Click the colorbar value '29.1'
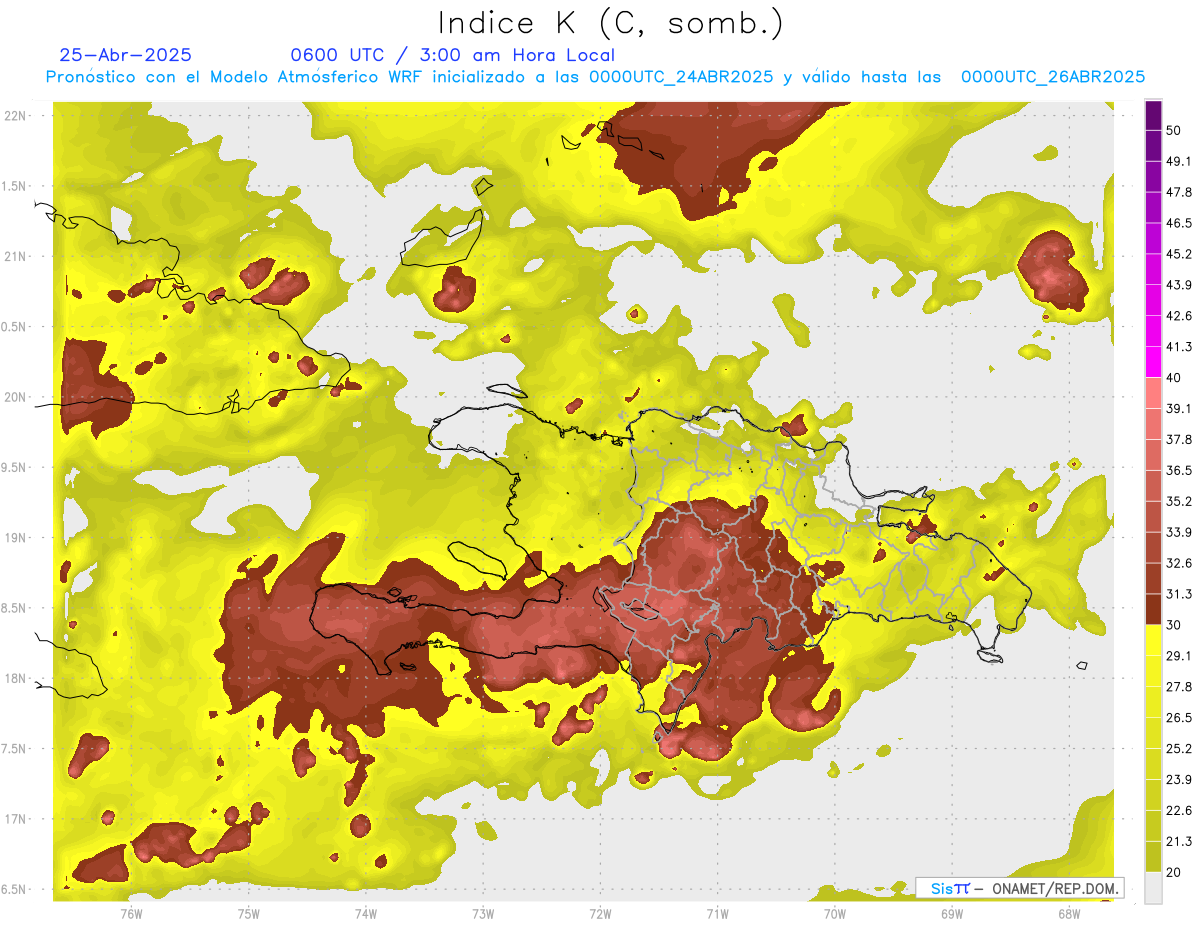1200x927 pixels. point(1179,655)
